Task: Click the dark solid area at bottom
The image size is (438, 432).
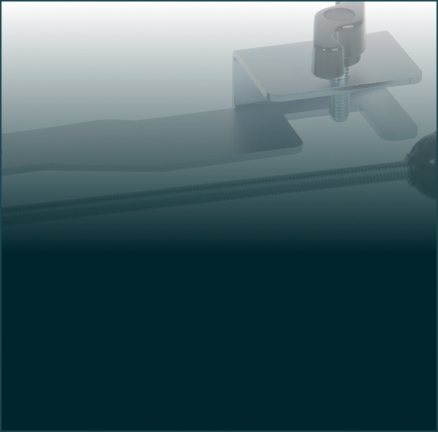Action: [219, 340]
